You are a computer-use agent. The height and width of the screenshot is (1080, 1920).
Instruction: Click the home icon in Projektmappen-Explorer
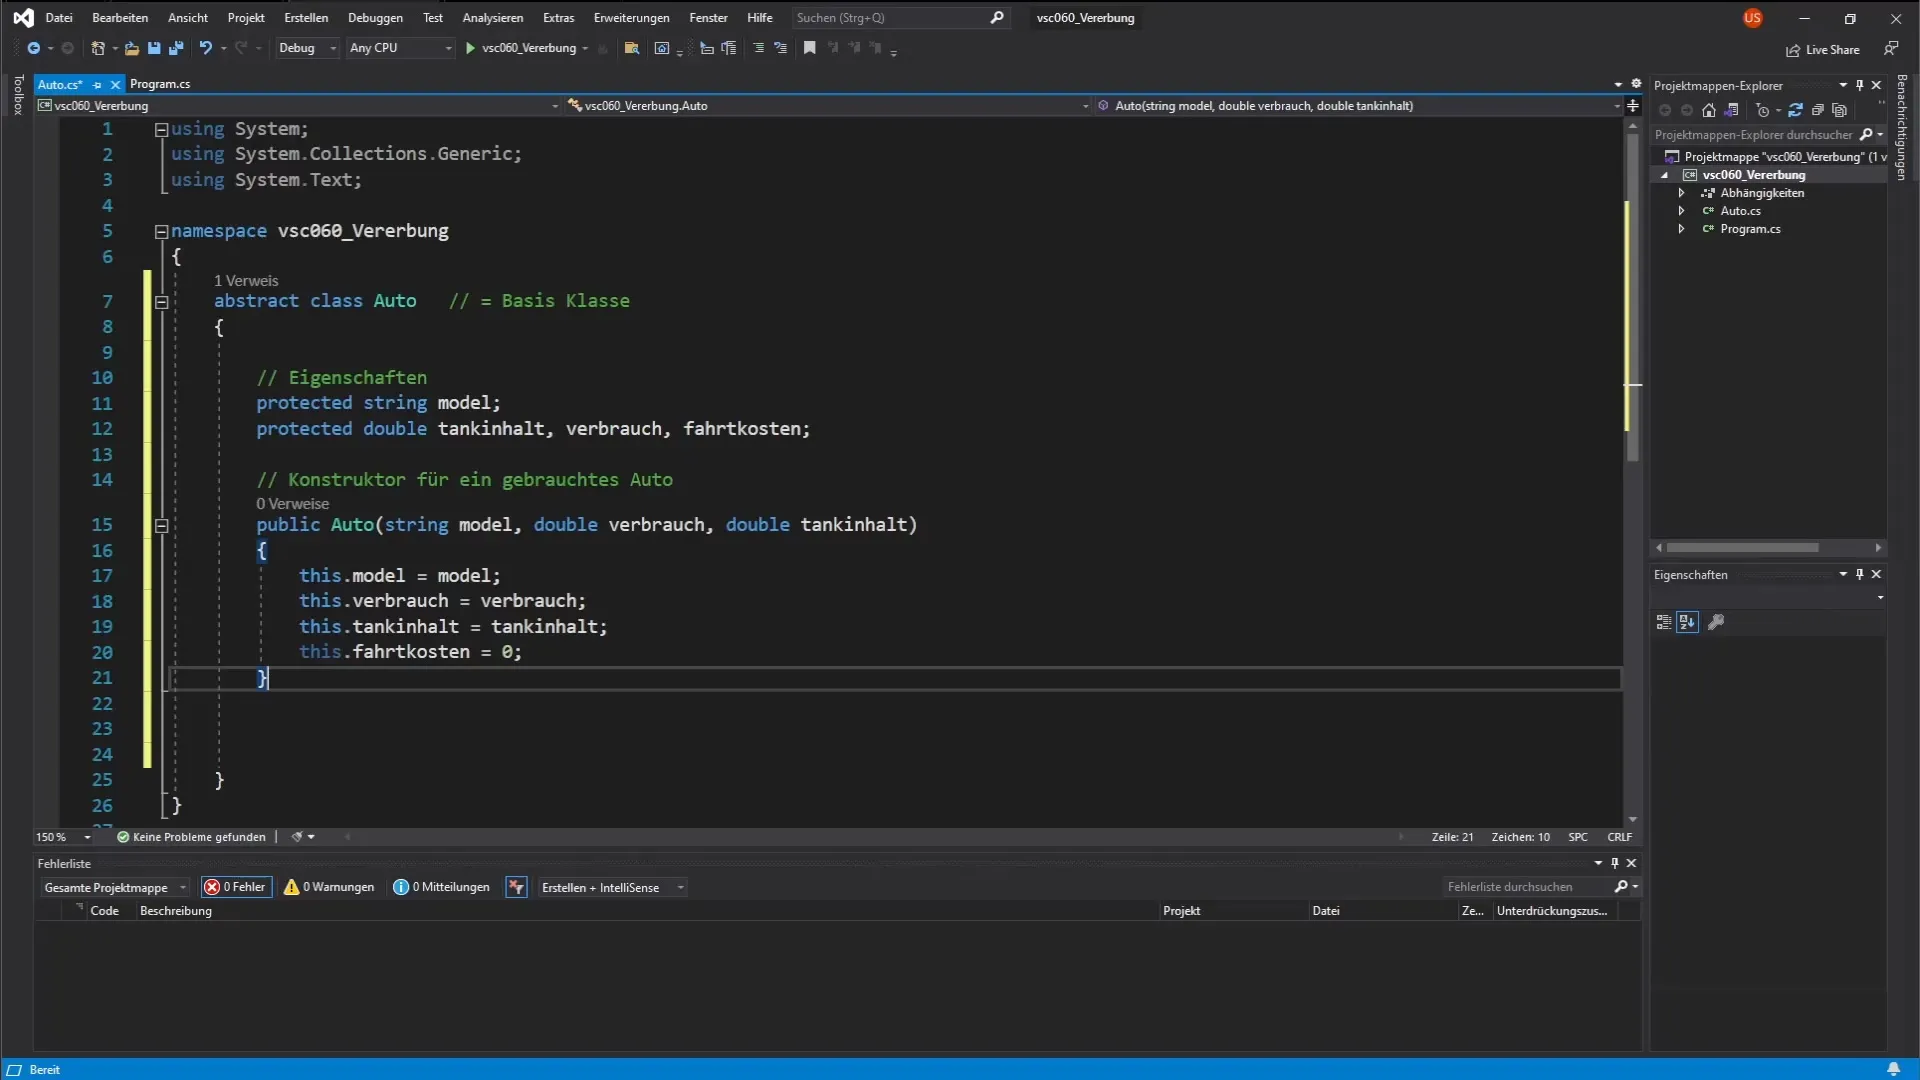click(1709, 110)
